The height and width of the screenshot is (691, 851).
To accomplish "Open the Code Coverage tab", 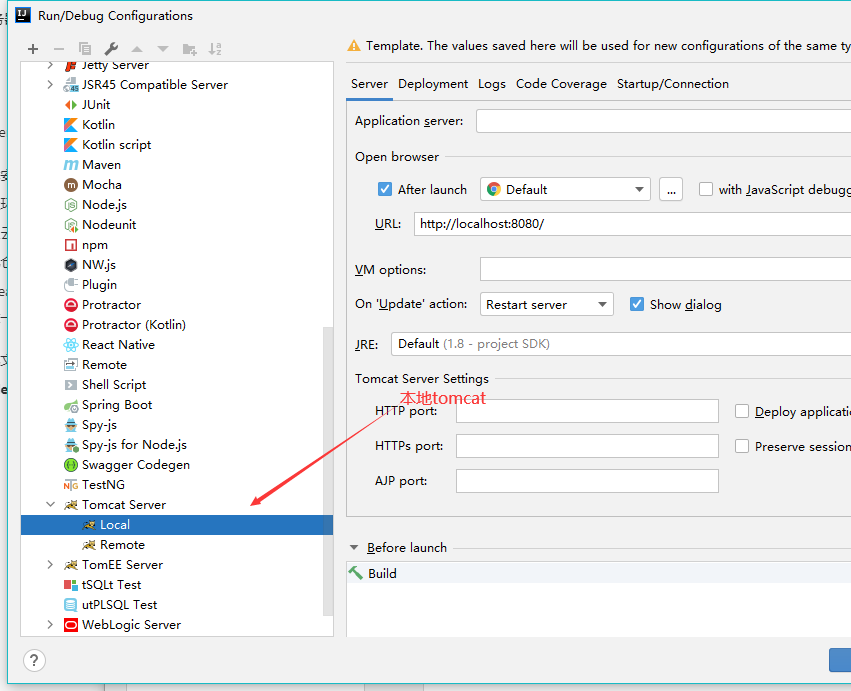I will click(561, 84).
